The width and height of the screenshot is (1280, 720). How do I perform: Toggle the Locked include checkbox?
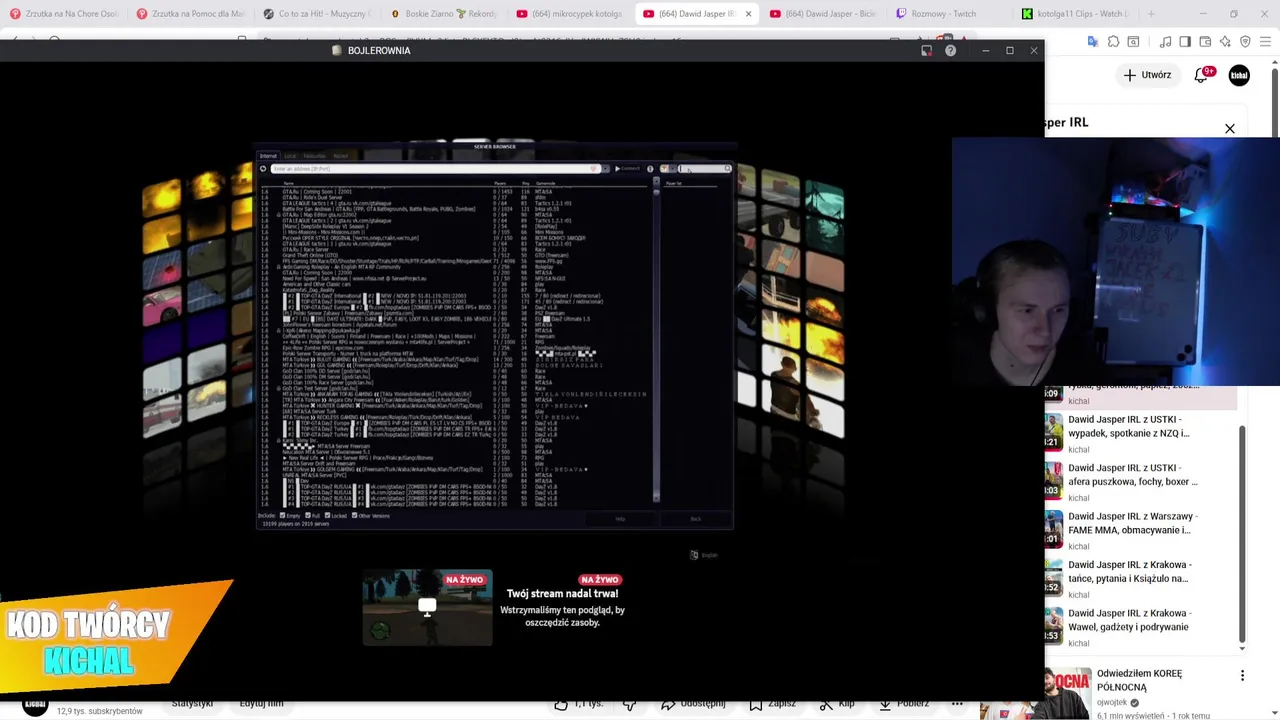(327, 516)
